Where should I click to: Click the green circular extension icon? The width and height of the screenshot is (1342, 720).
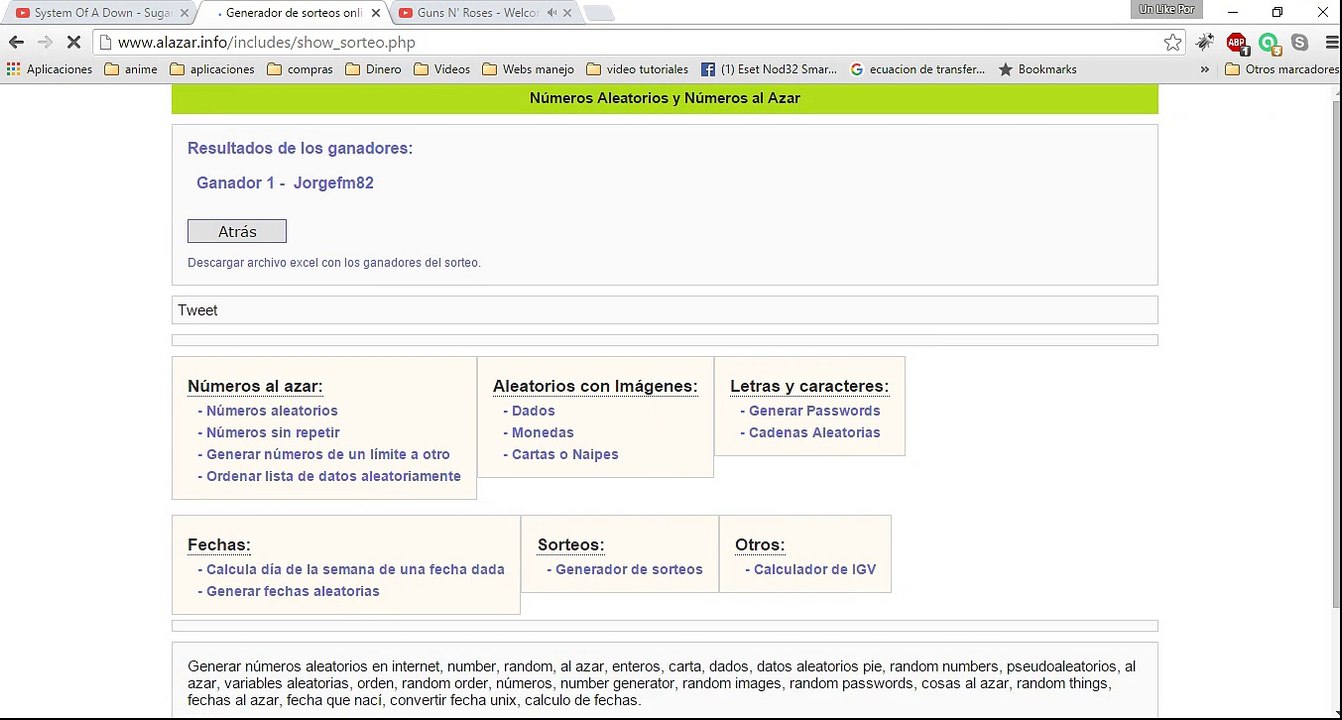click(1269, 42)
